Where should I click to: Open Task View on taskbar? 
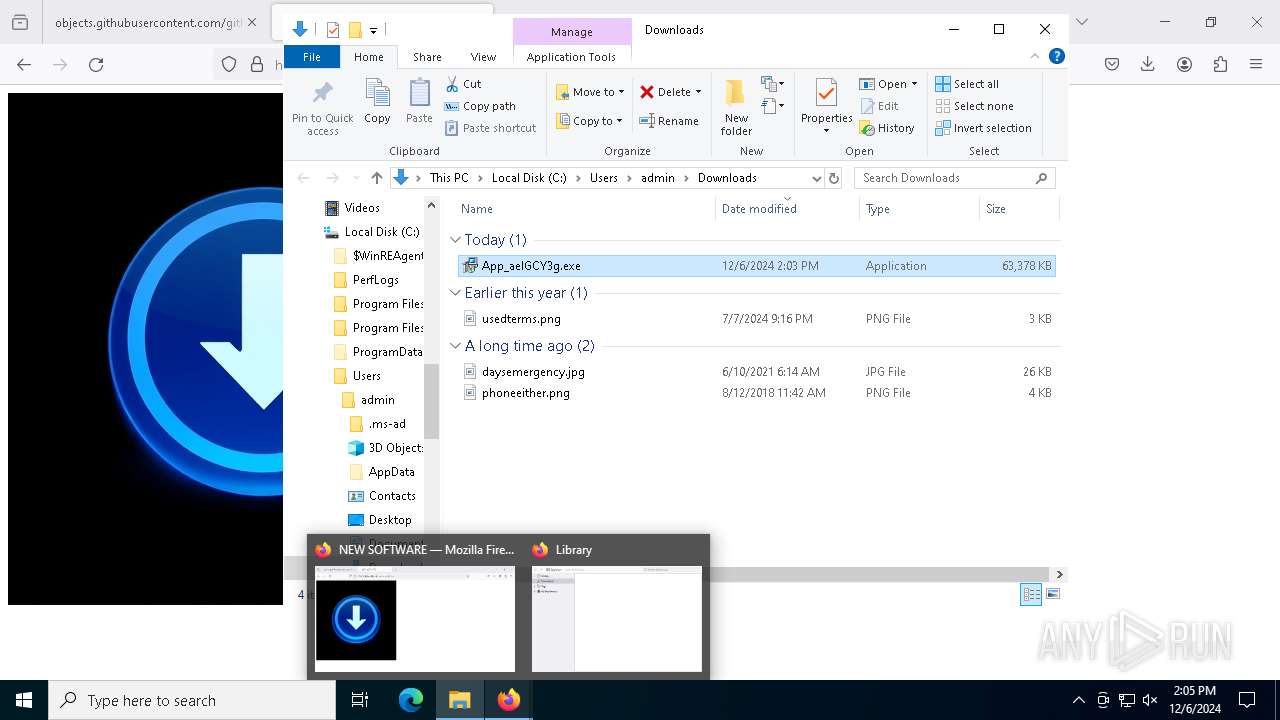point(360,700)
